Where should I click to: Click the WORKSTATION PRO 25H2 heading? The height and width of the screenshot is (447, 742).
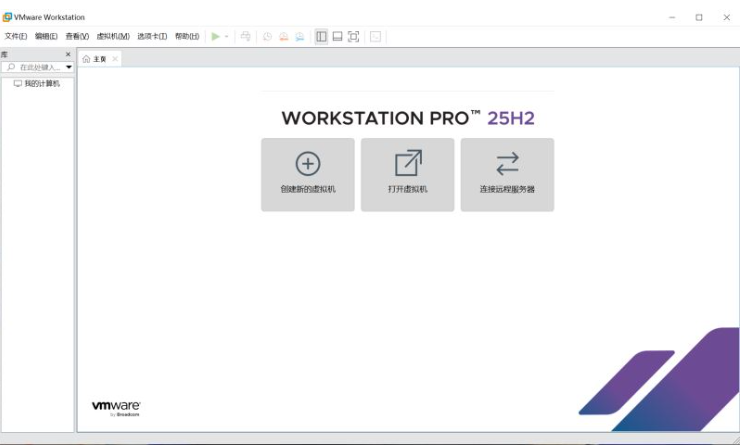pos(408,118)
